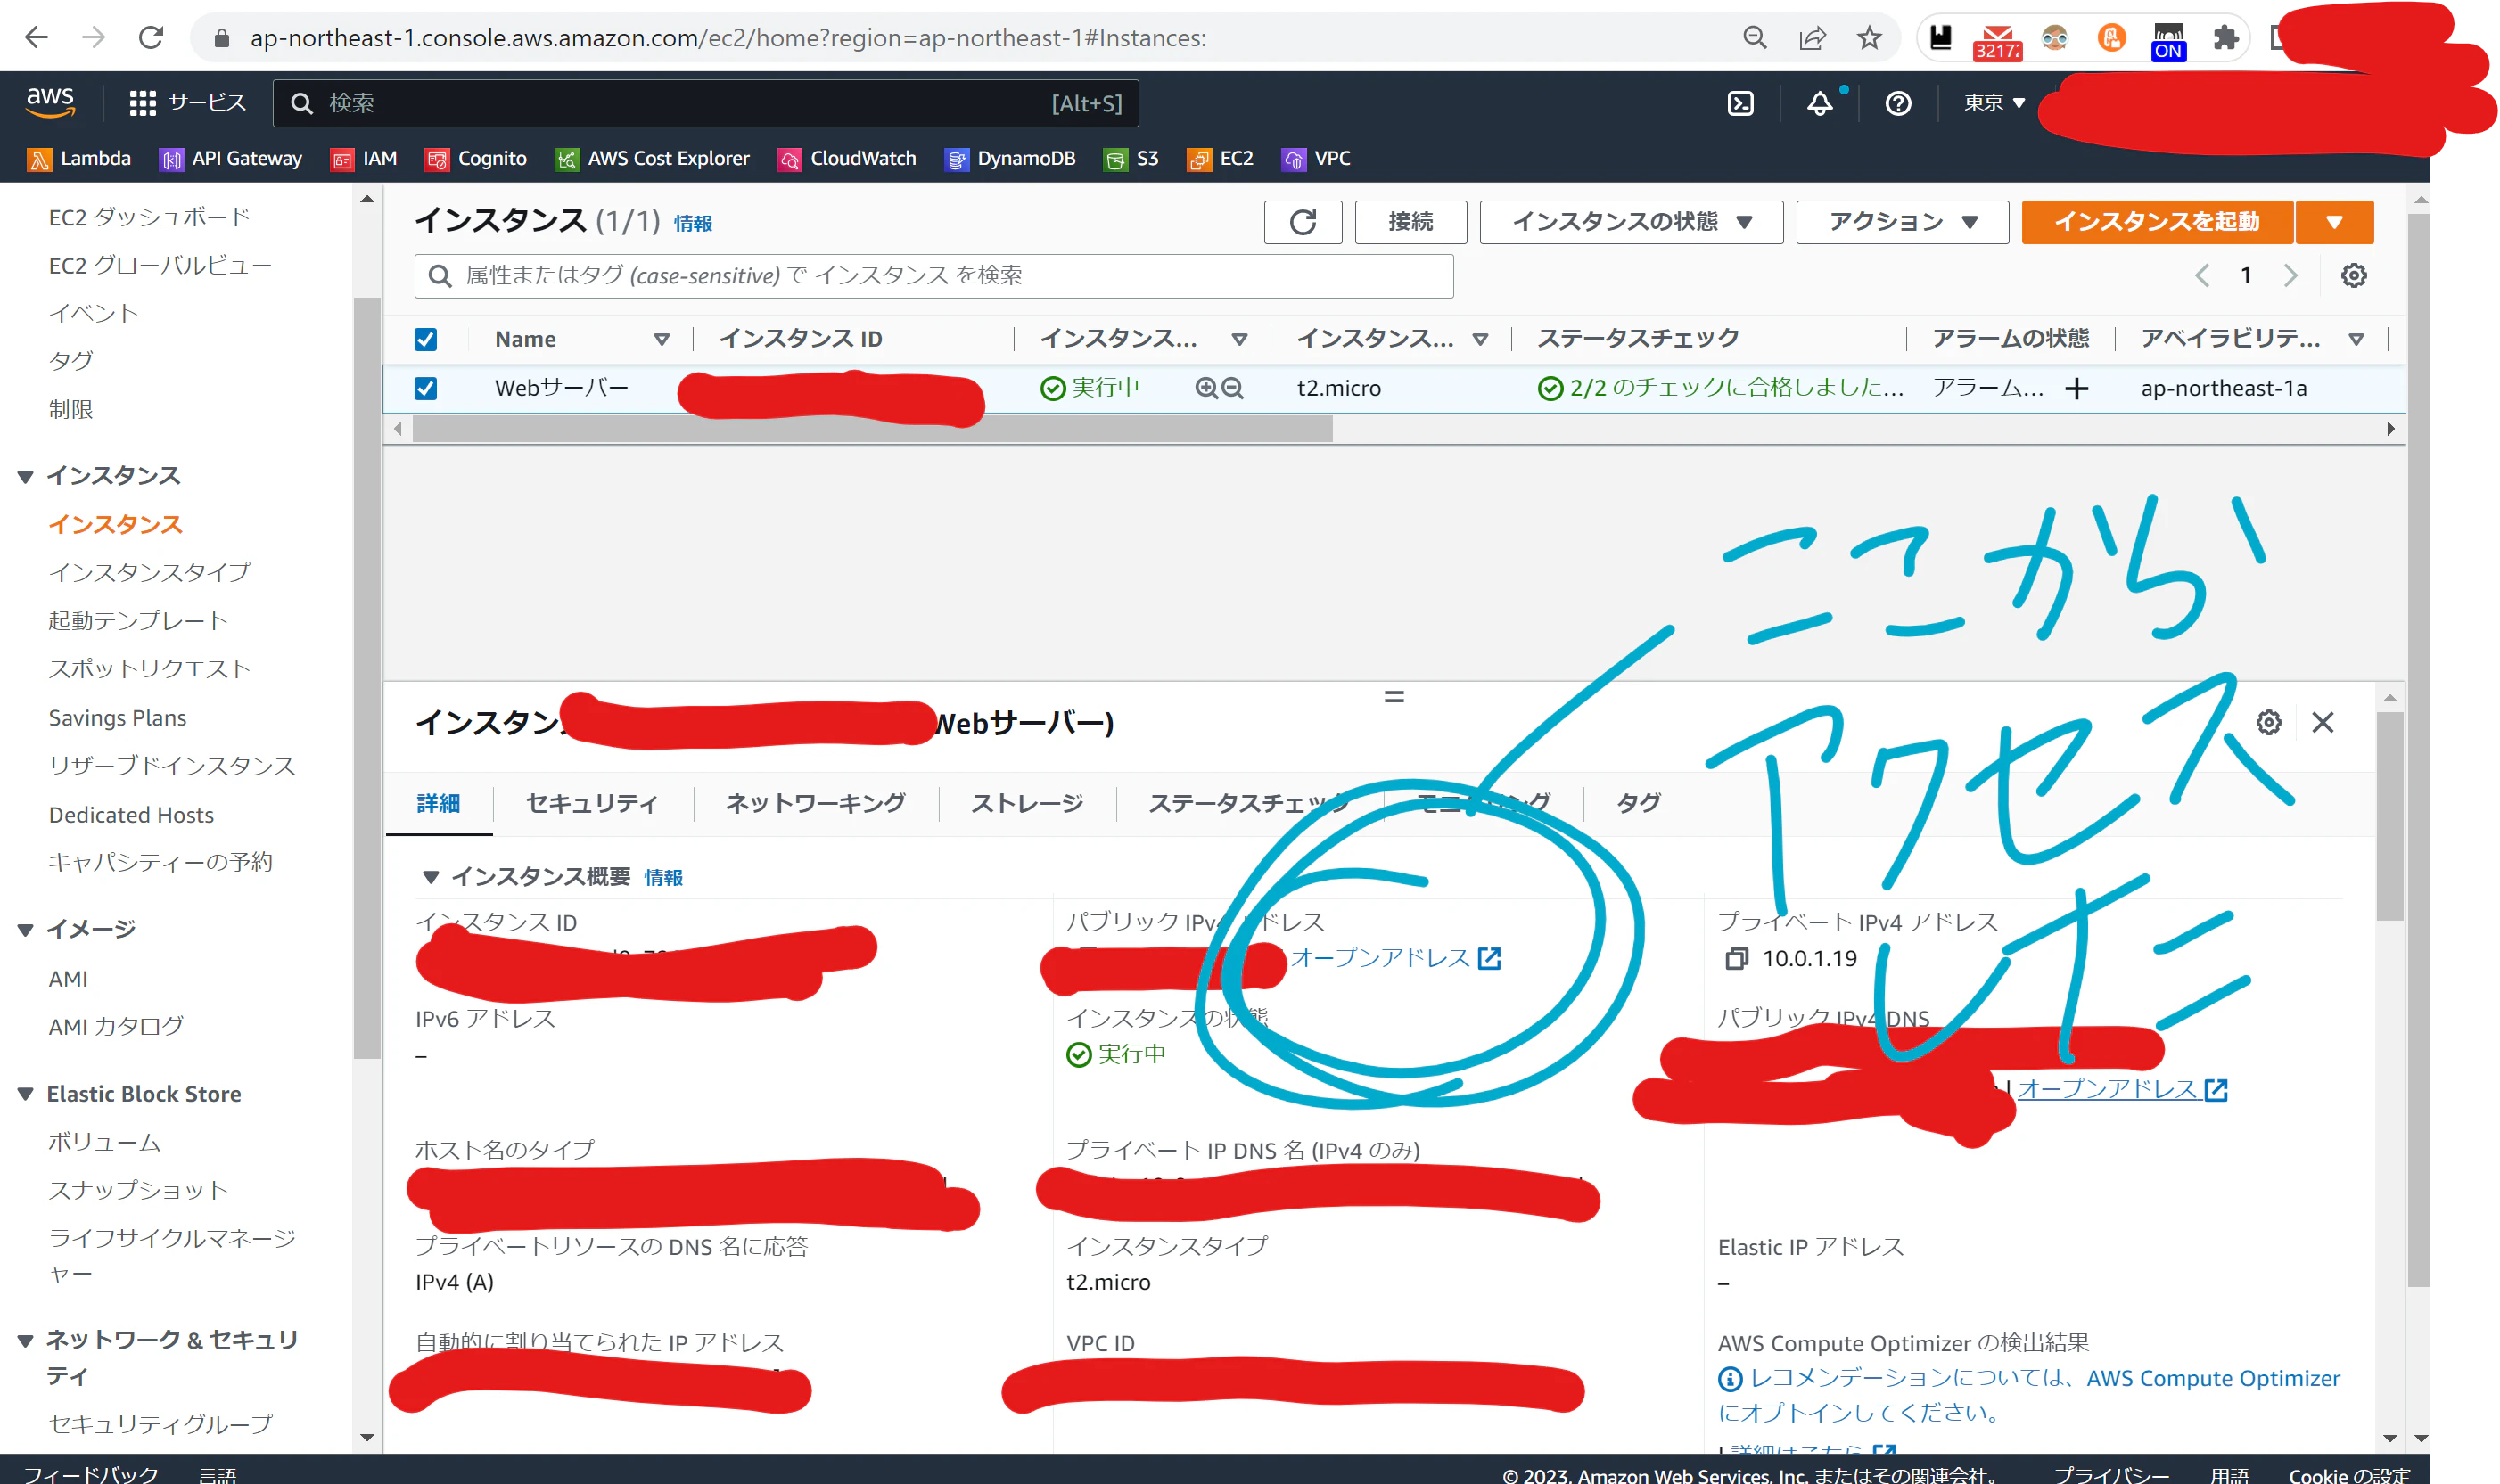
Task: Click the instance list refresh button
Action: 1302,222
